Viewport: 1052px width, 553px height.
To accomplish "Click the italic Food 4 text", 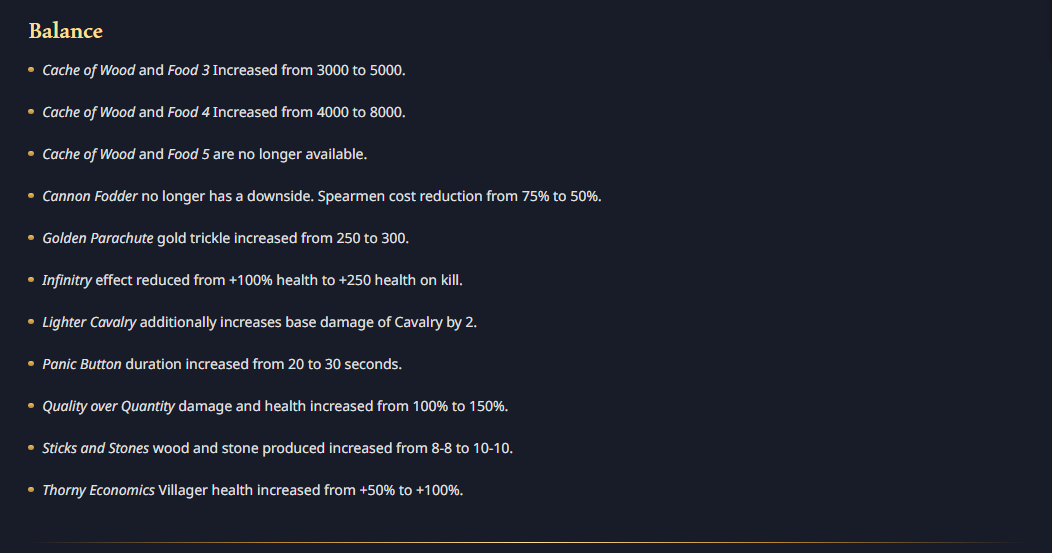I will coord(188,112).
